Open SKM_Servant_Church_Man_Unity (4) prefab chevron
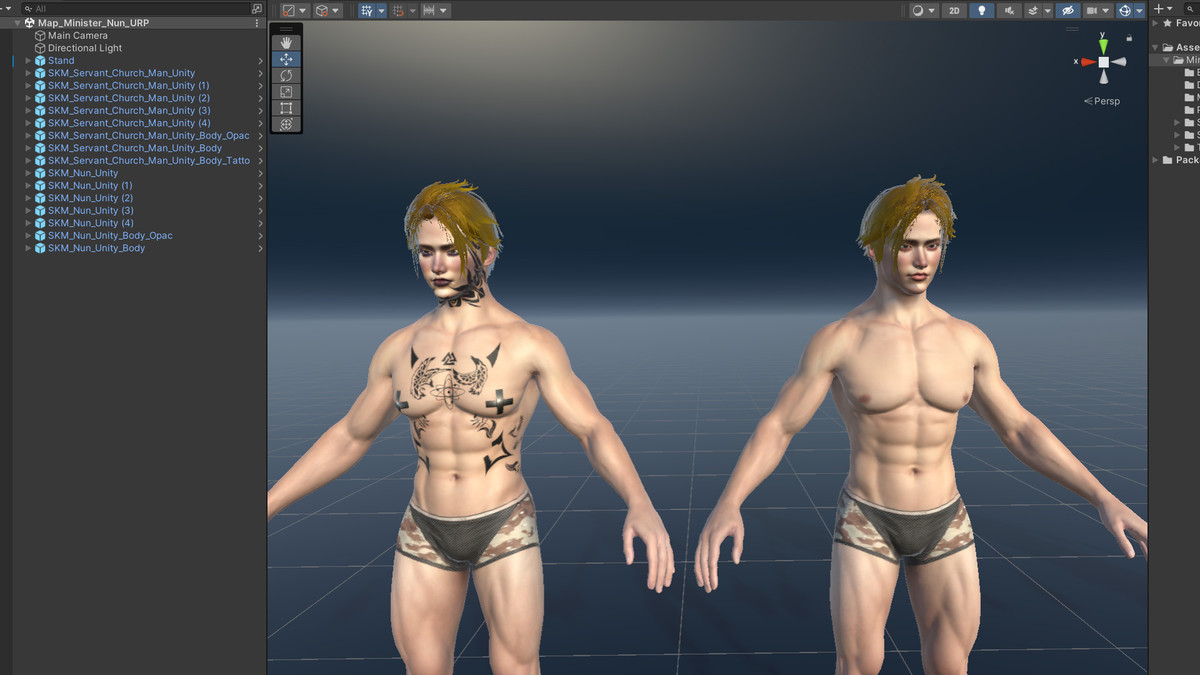1200x675 pixels. (260, 123)
